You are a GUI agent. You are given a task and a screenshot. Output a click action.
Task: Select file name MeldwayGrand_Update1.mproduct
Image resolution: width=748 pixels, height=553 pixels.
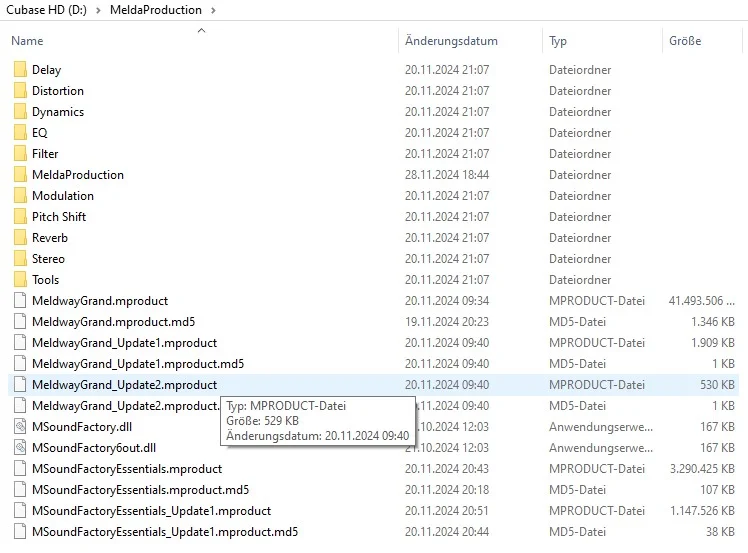tap(125, 343)
